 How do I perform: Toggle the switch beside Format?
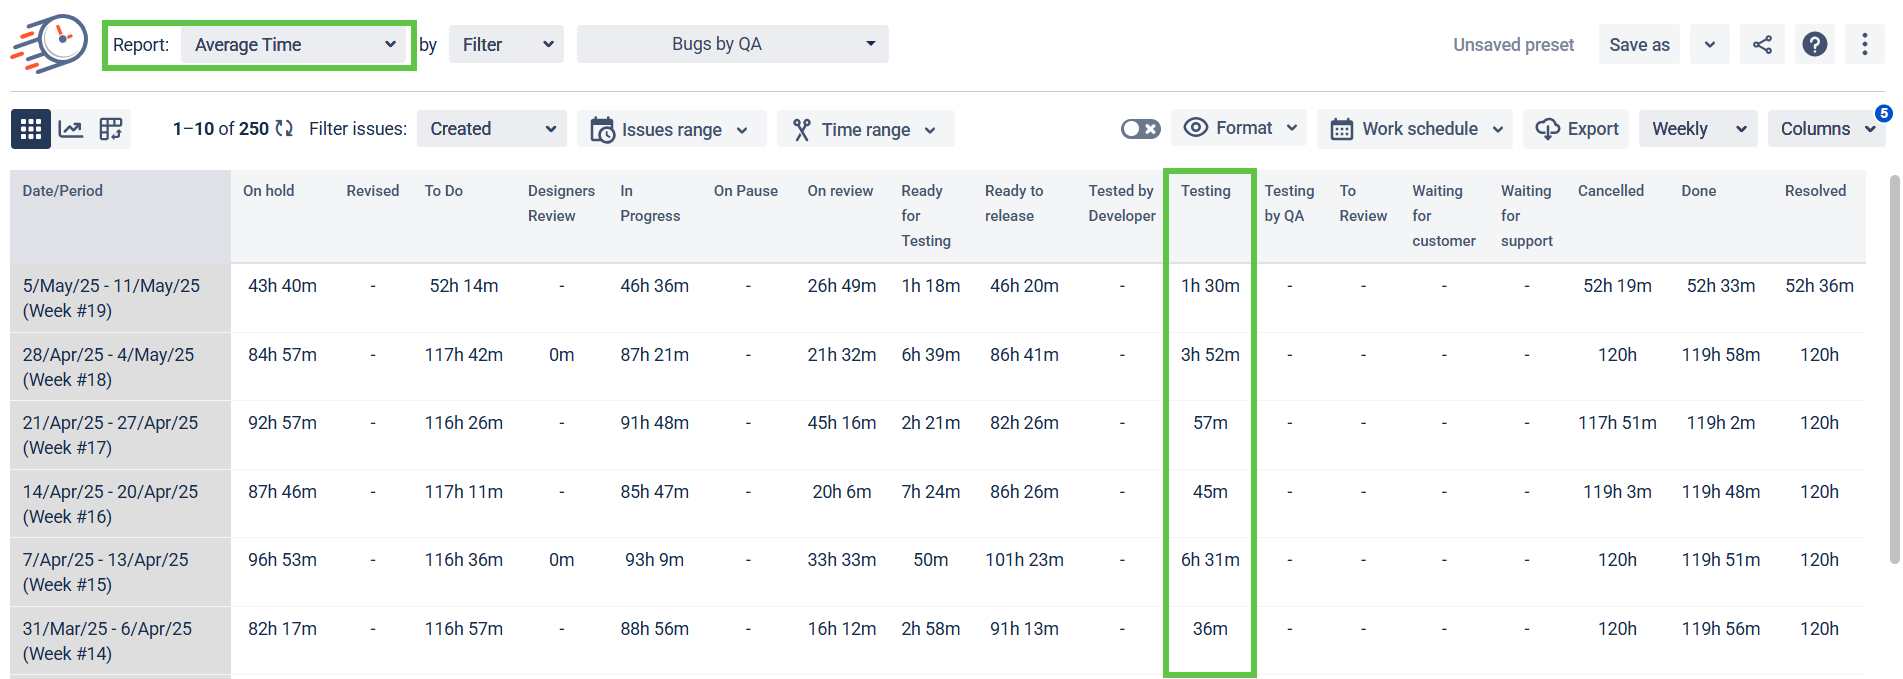(1141, 128)
